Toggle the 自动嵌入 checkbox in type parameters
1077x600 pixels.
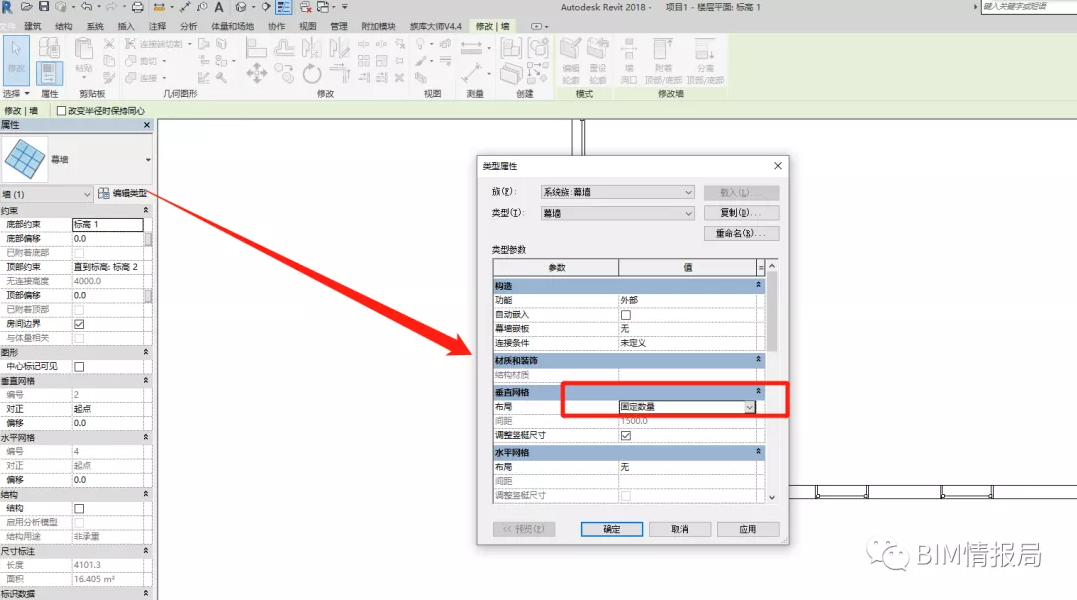pyautogui.click(x=626, y=314)
